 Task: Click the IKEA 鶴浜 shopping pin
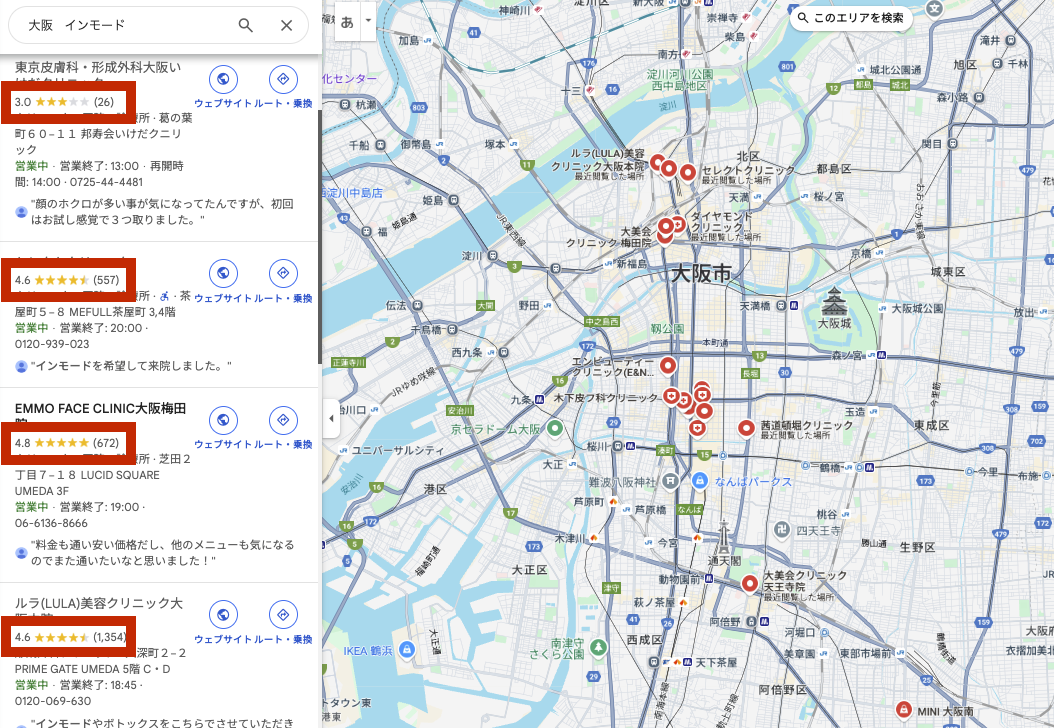point(406,650)
